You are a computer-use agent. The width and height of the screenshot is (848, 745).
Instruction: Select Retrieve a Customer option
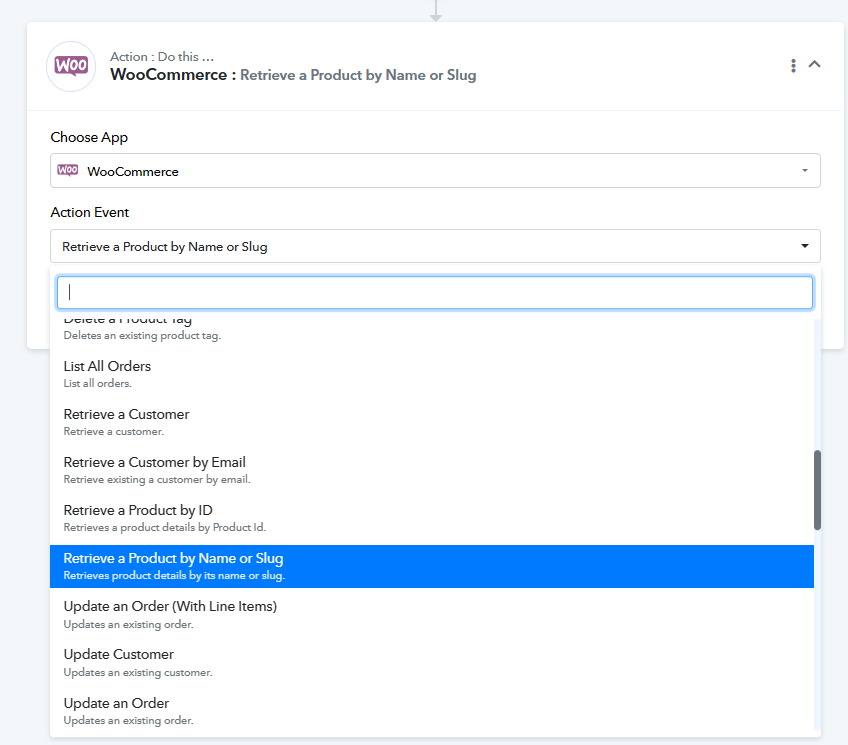click(432, 422)
